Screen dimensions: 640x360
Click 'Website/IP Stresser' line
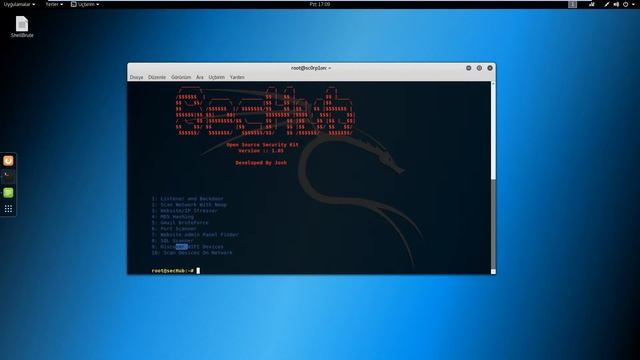point(184,211)
